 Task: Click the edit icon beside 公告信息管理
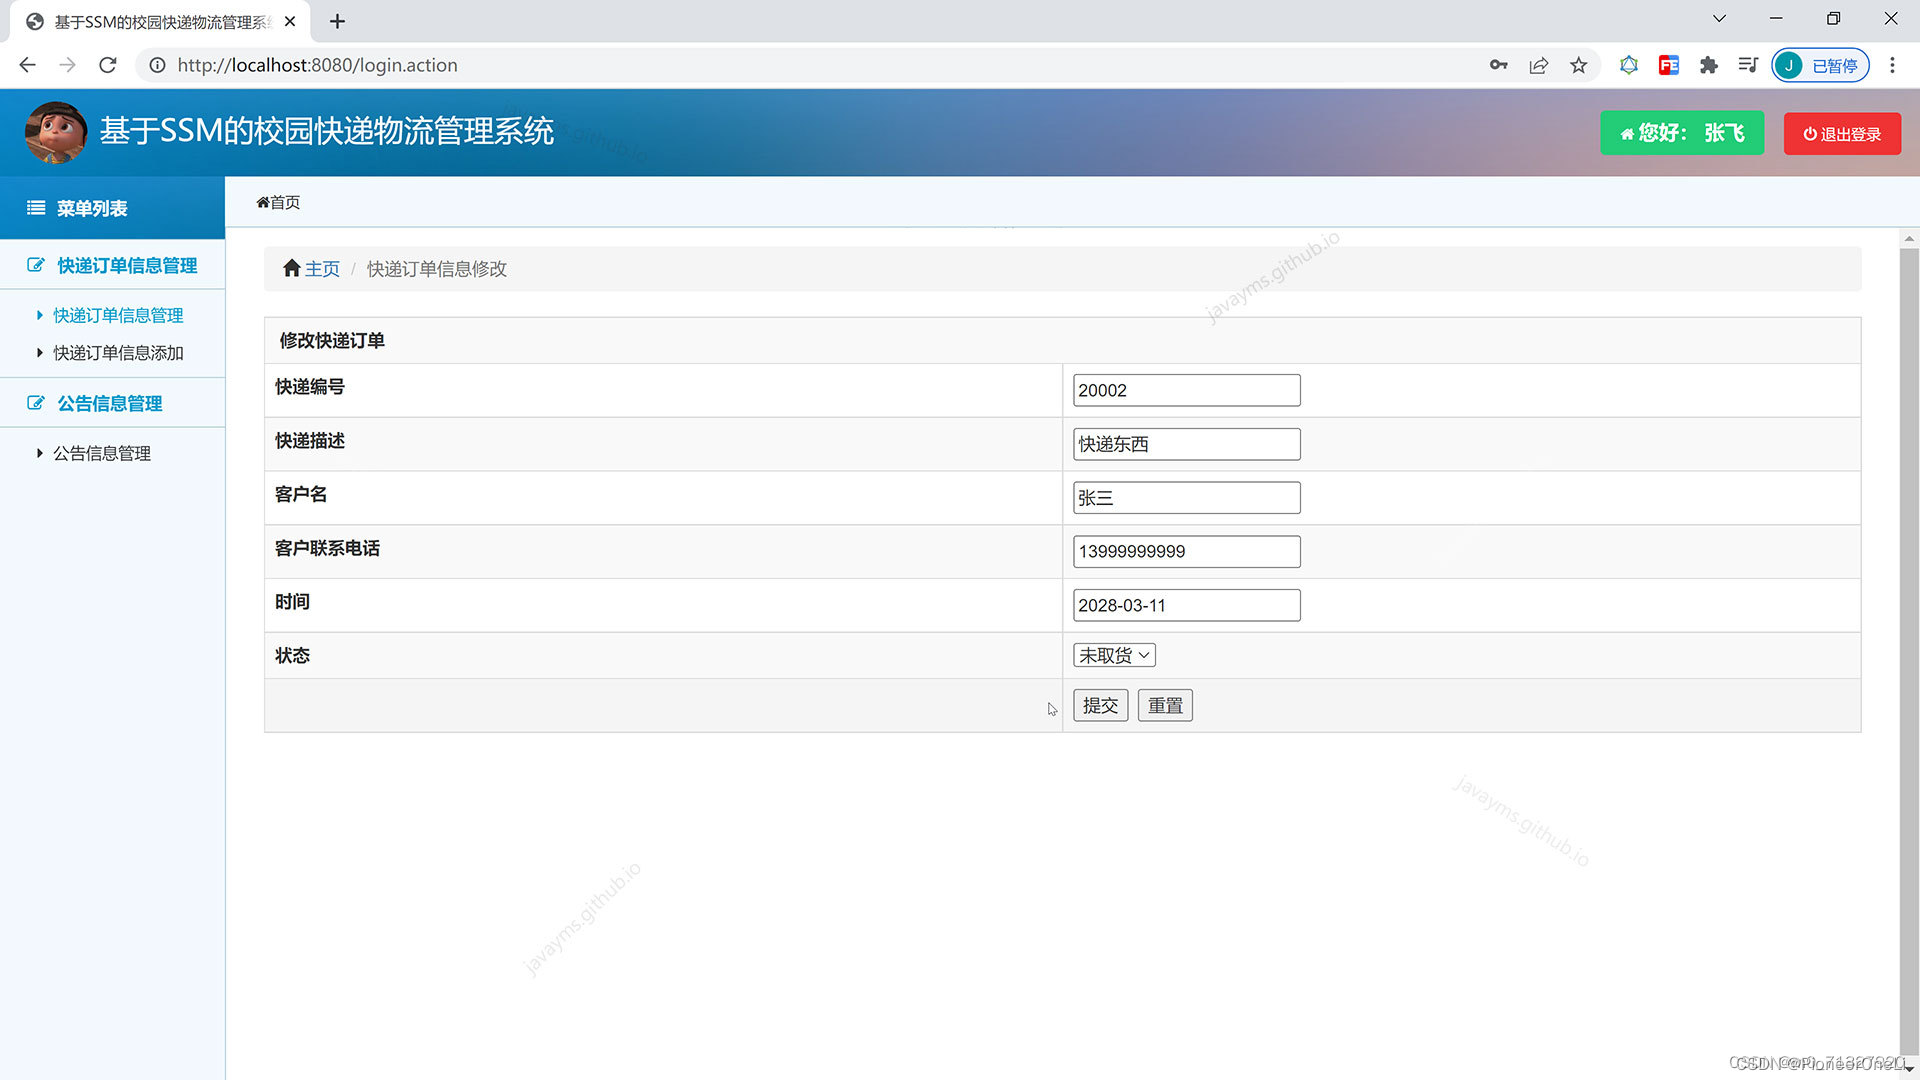33,402
